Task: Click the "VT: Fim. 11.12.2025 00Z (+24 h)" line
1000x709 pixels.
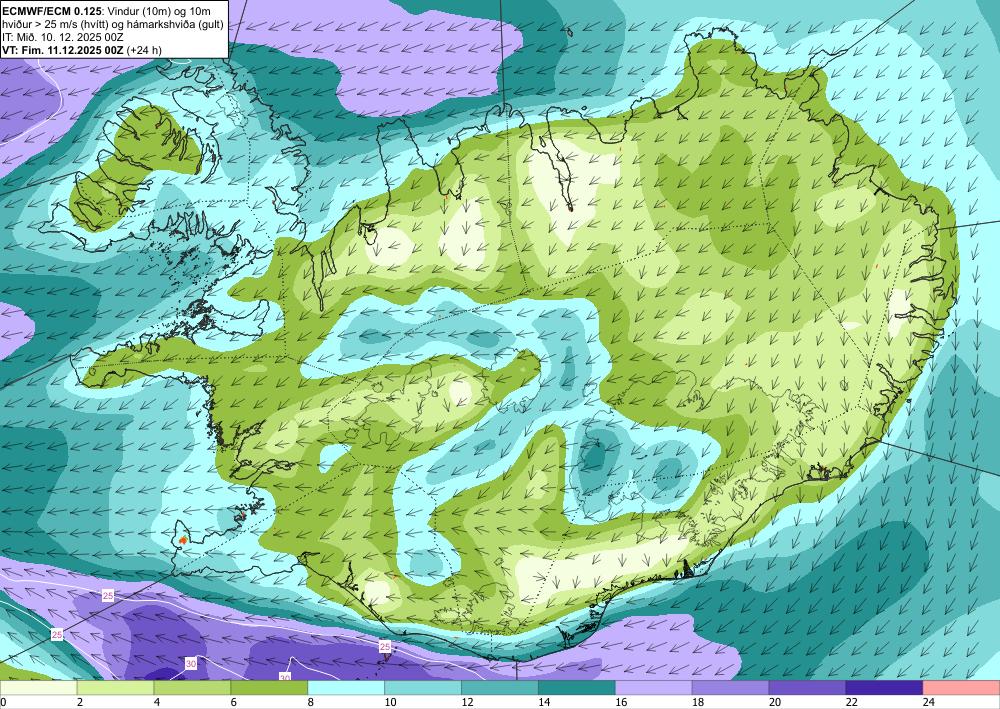Action: [82, 50]
